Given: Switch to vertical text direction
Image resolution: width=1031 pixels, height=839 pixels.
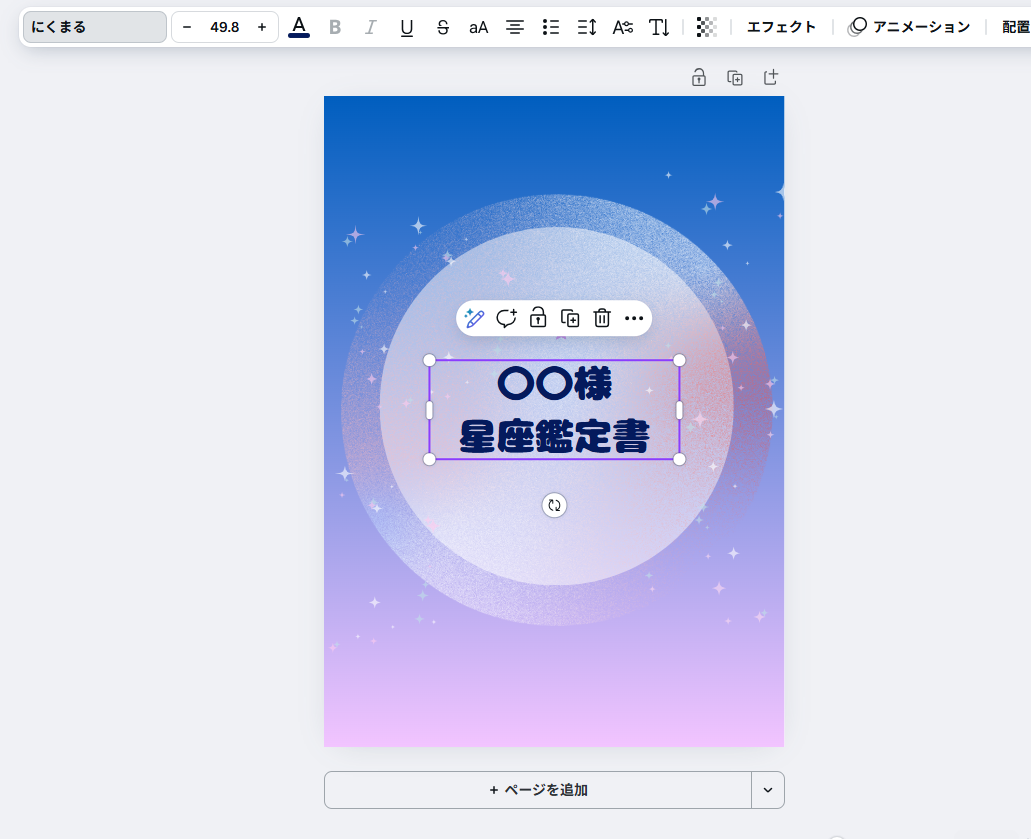Looking at the screenshot, I should coord(659,27).
